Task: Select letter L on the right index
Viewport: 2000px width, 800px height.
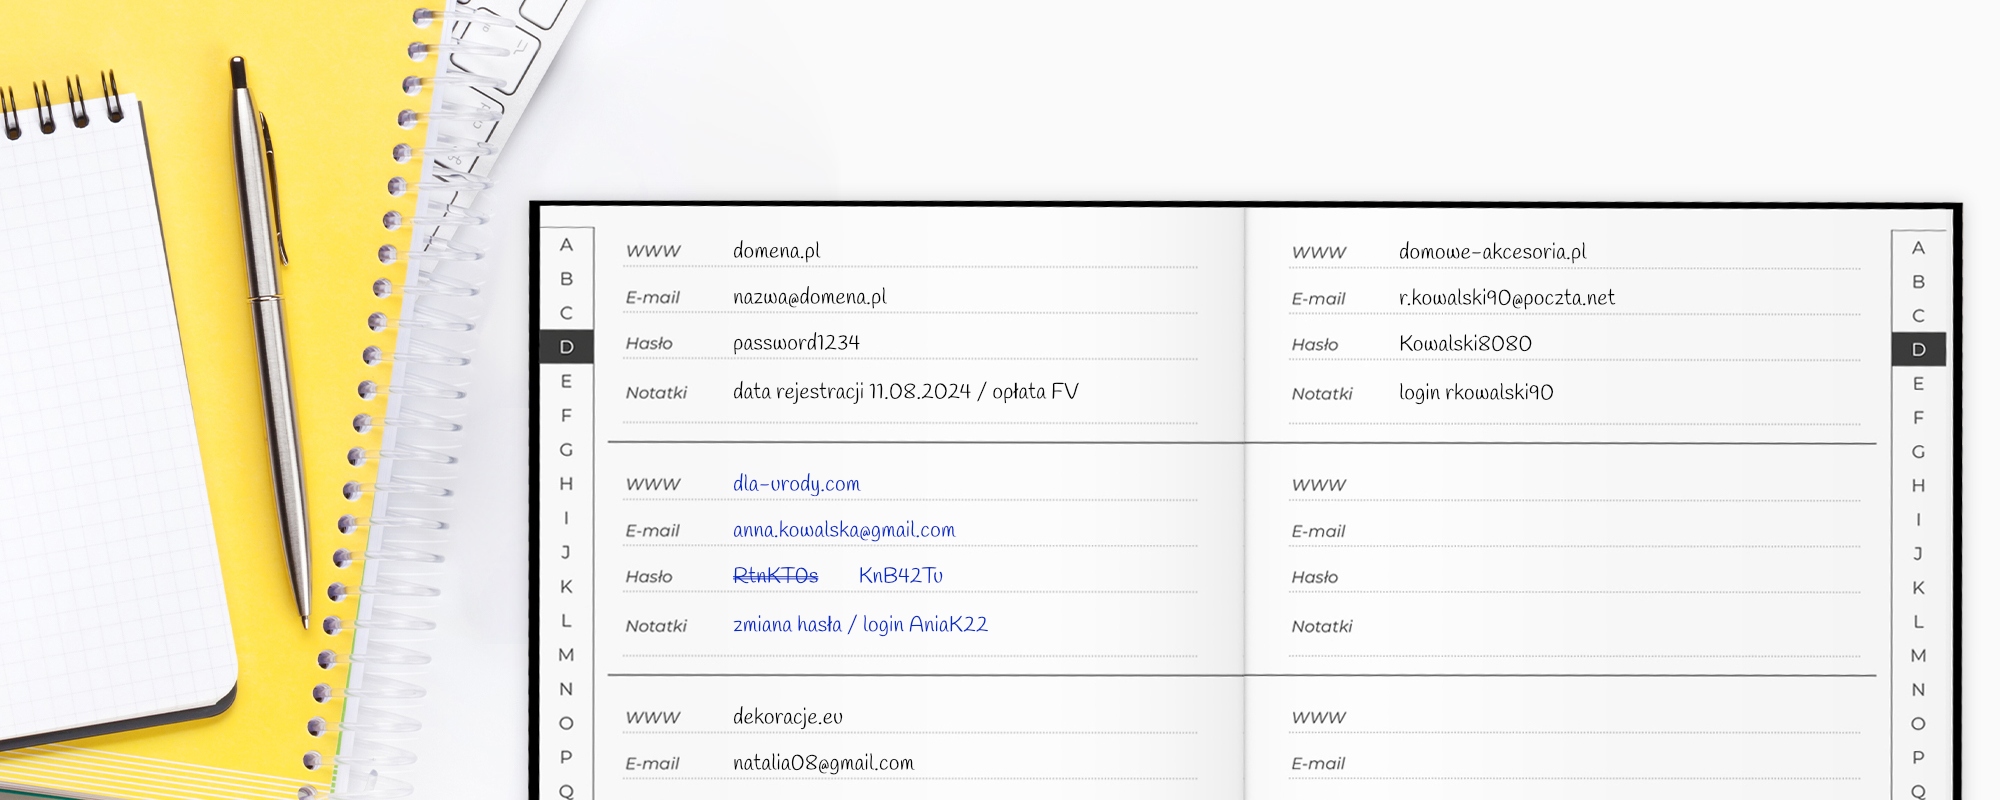Action: pos(1918,622)
